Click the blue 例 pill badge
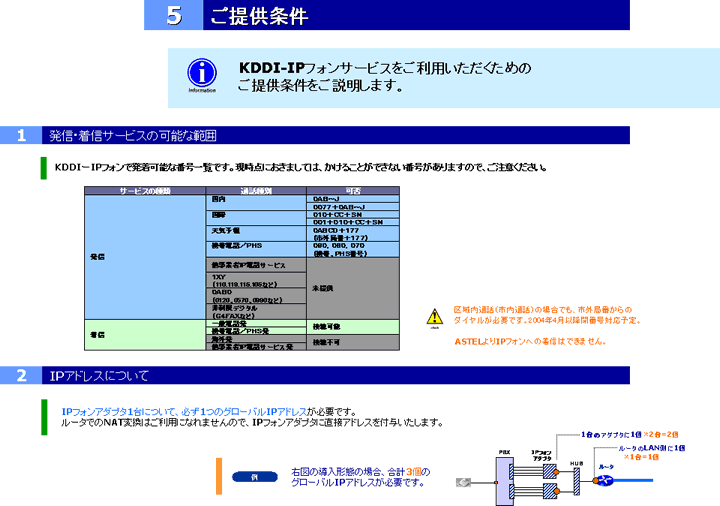This screenshot has width=720, height=506. coord(255,477)
